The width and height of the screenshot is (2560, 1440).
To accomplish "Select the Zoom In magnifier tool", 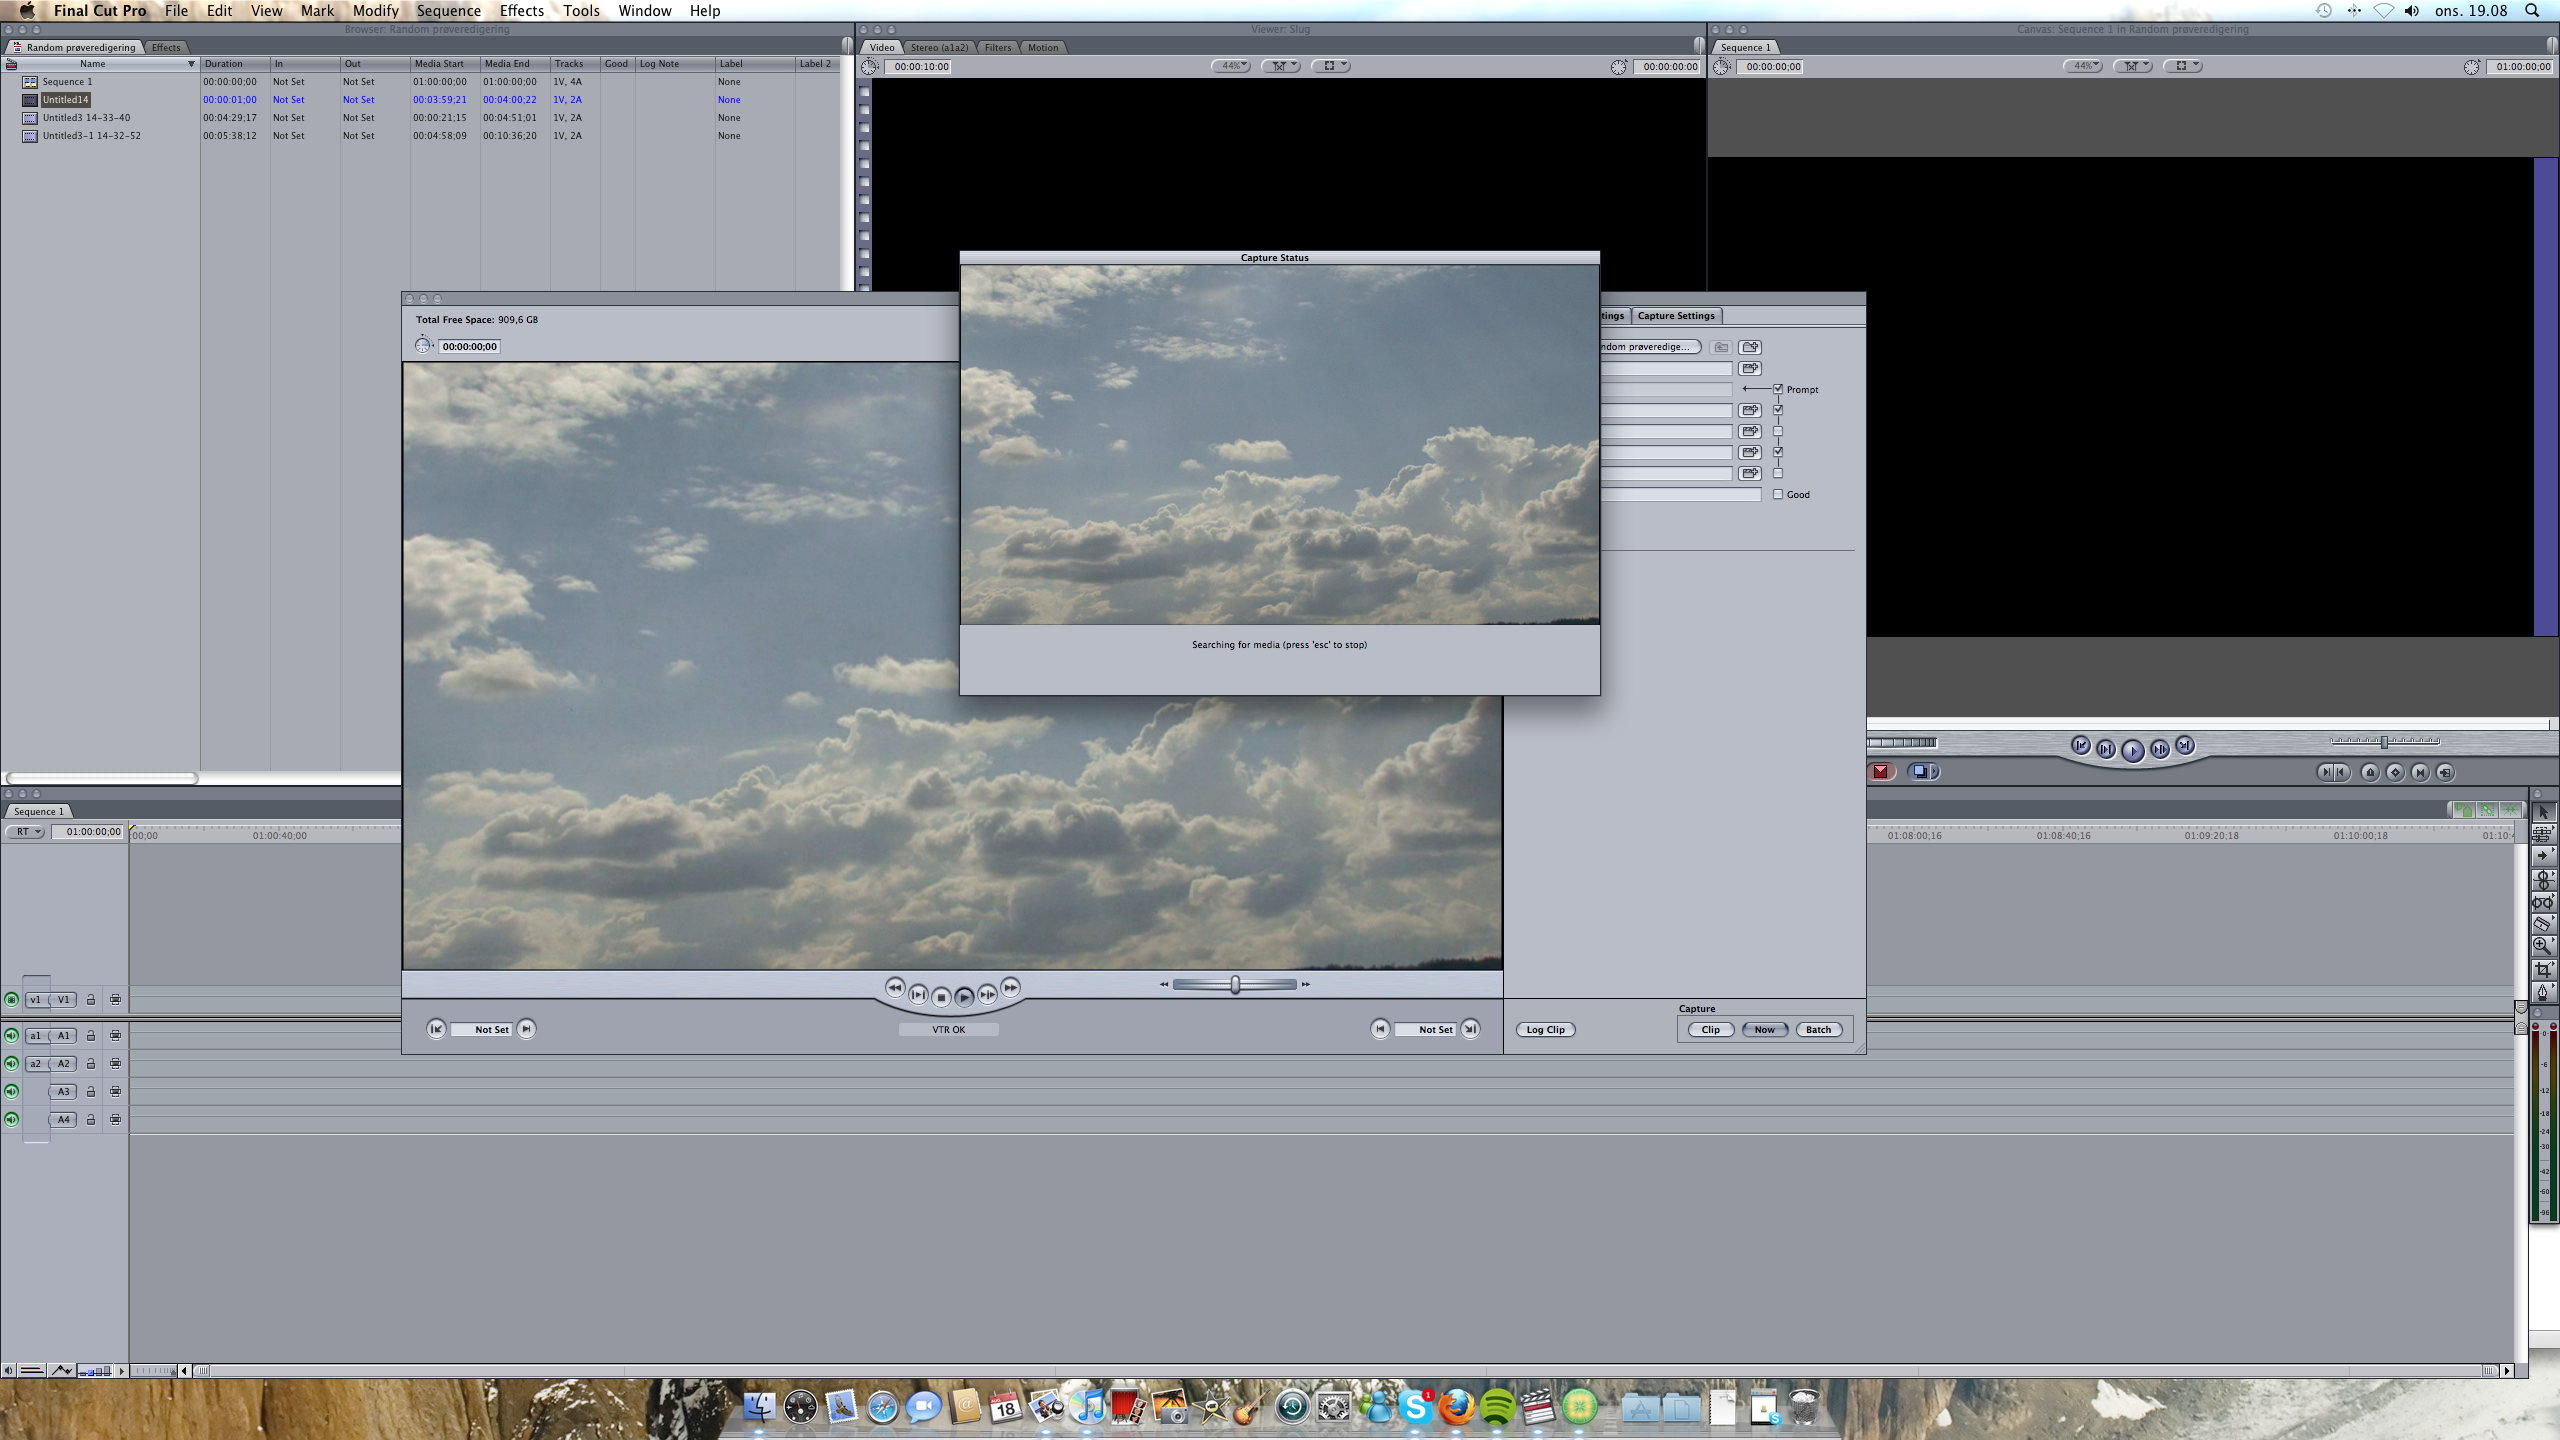I will tap(2543, 946).
